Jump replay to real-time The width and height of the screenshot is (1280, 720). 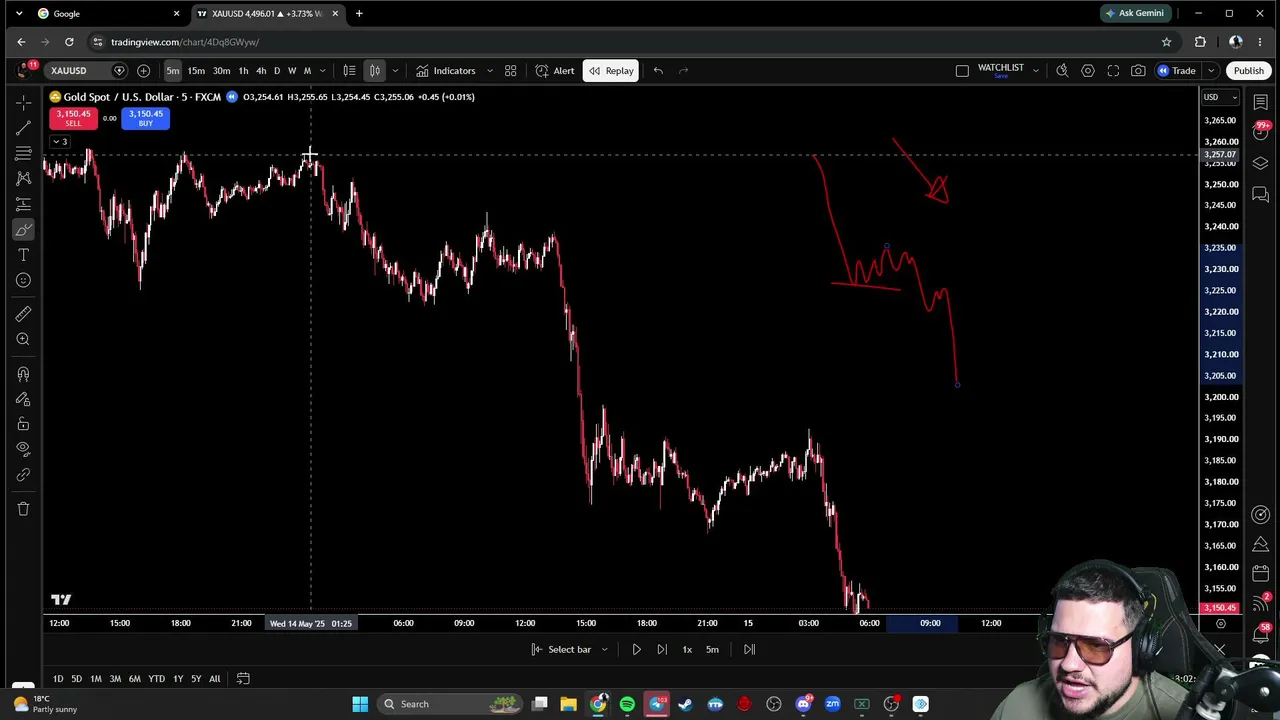tap(749, 650)
